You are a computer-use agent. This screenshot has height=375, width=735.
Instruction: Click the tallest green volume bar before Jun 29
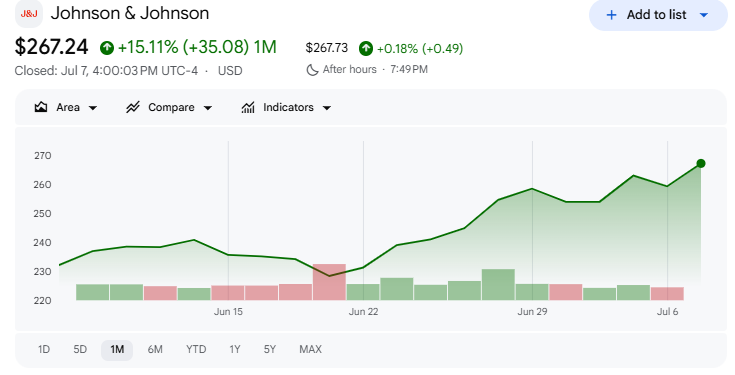498,285
